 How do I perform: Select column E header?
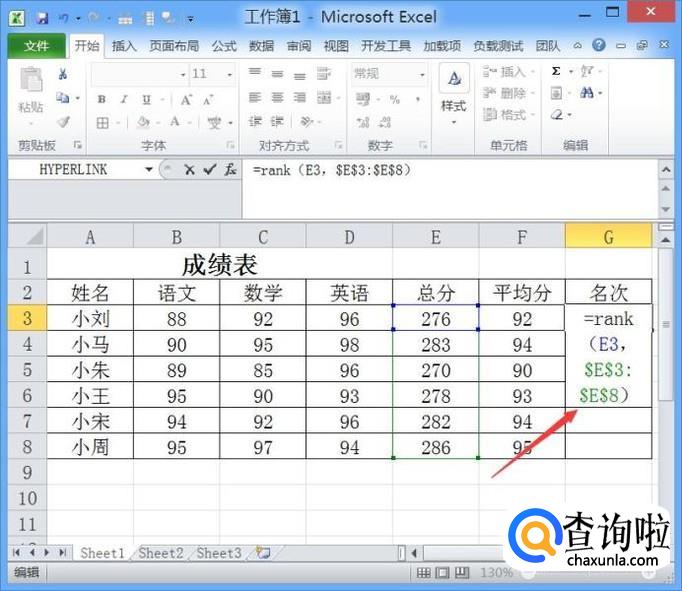pos(435,237)
